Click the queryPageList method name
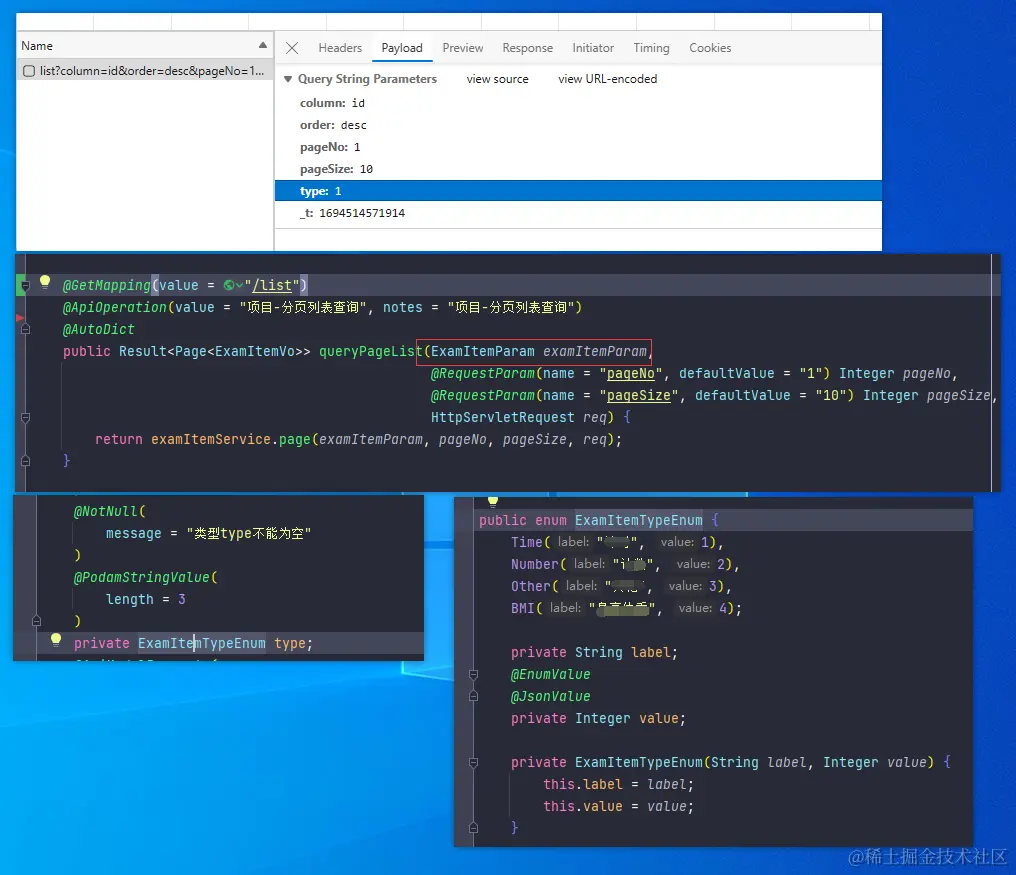This screenshot has height=875, width=1016. [x=371, y=351]
